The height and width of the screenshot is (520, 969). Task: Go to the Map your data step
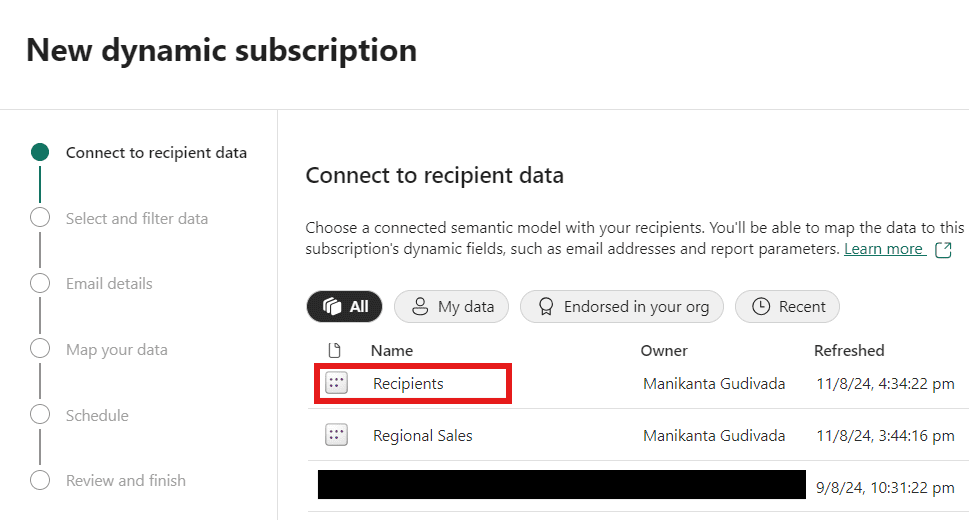(116, 350)
